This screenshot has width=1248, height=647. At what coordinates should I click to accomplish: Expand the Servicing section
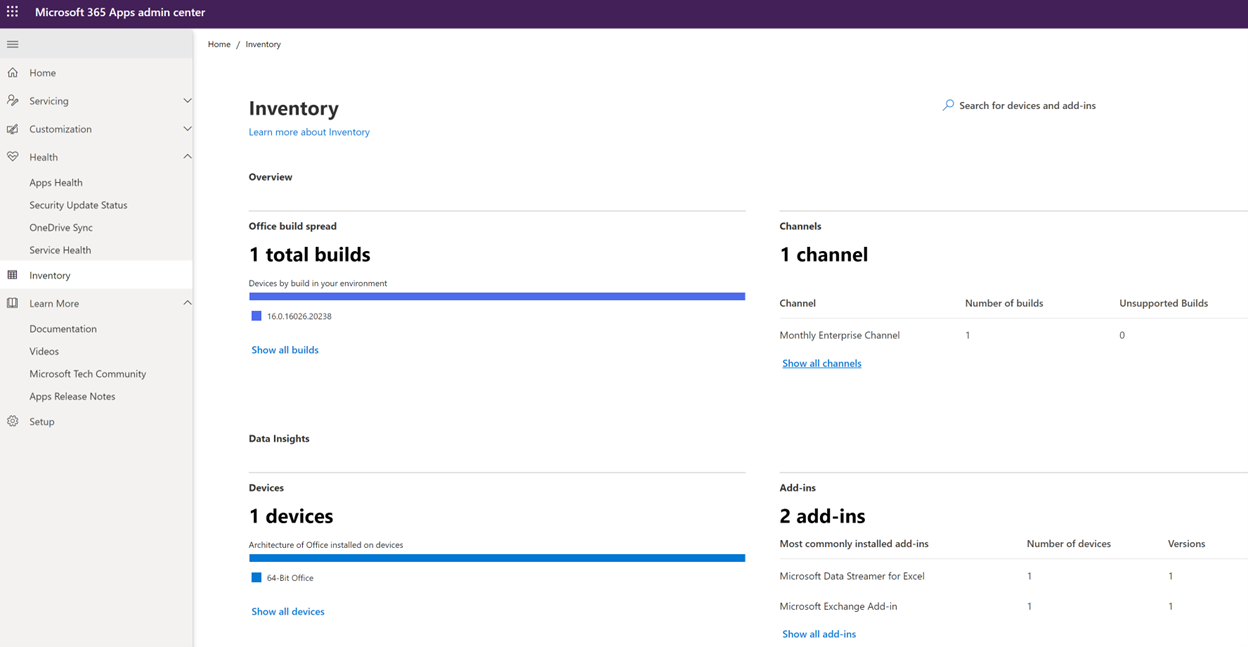pyautogui.click(x=187, y=100)
